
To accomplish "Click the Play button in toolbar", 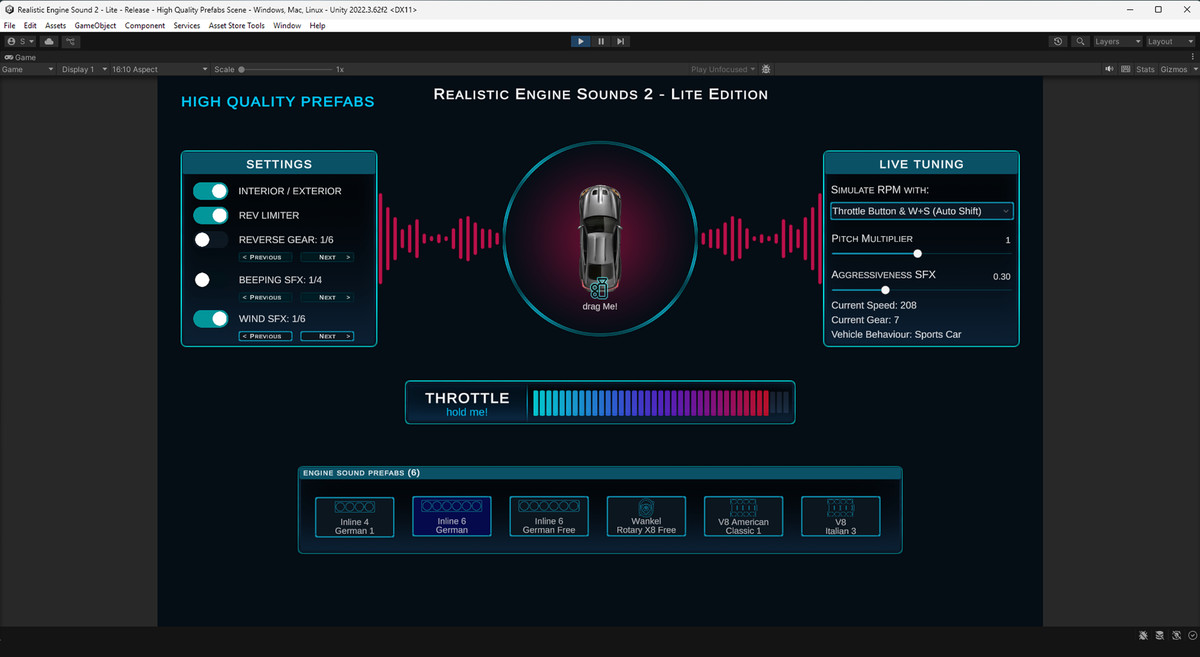I will tap(580, 41).
